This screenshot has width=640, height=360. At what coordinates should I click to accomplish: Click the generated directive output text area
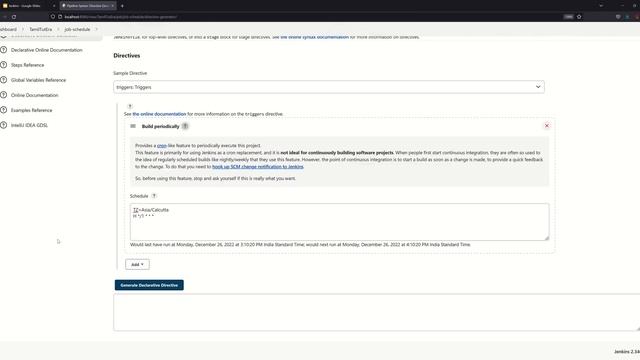[x=376, y=312]
